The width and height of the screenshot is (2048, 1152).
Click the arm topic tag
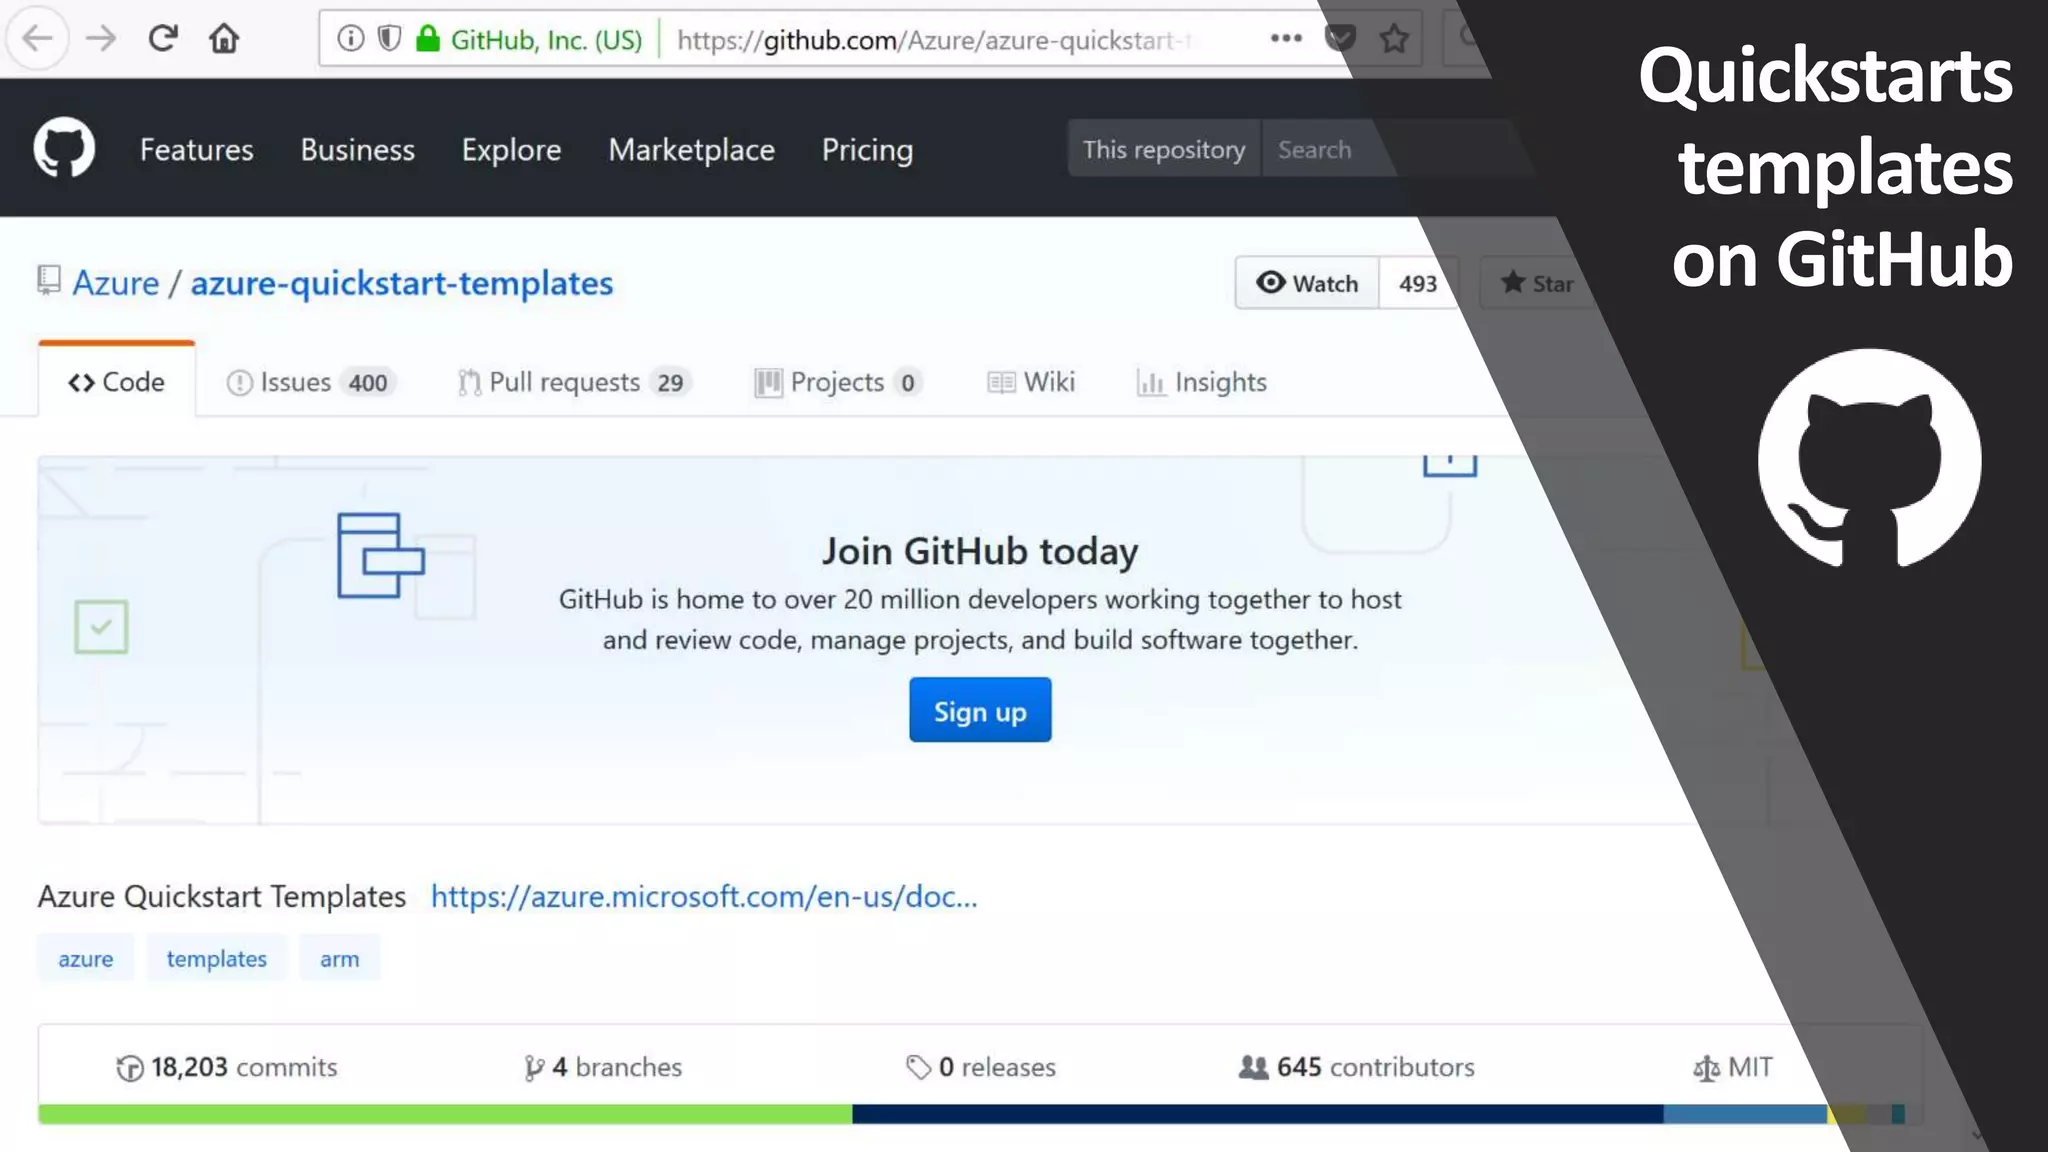click(339, 958)
